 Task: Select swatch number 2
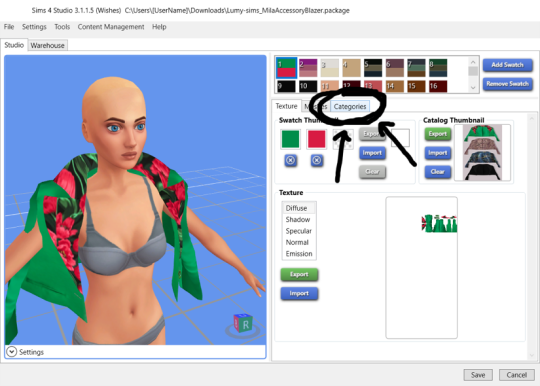click(x=308, y=68)
